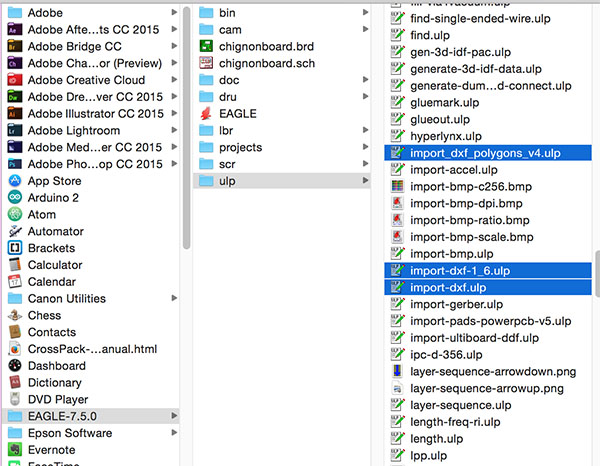Select gluemark.ulp file

(x=488, y=103)
